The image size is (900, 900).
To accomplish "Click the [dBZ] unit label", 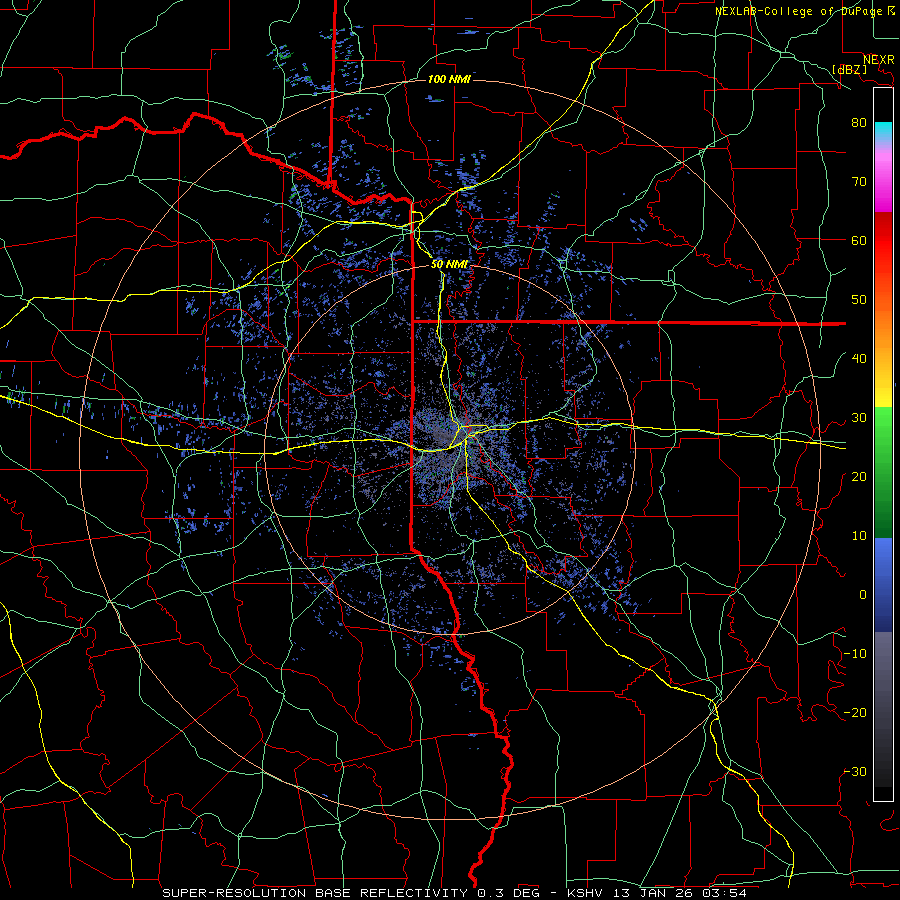I will coord(849,69).
